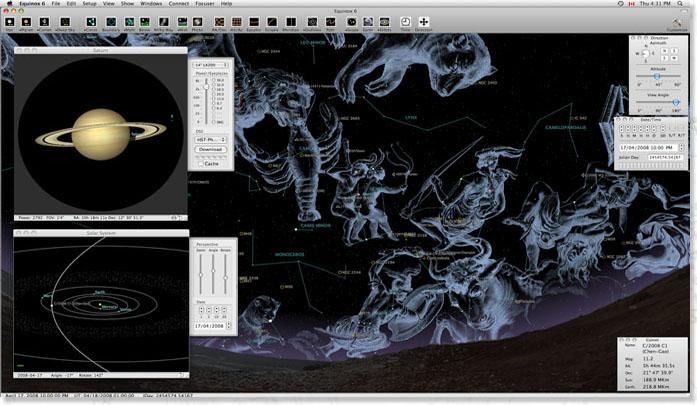
Task: Click the Julian Day value field
Action: pos(665,157)
